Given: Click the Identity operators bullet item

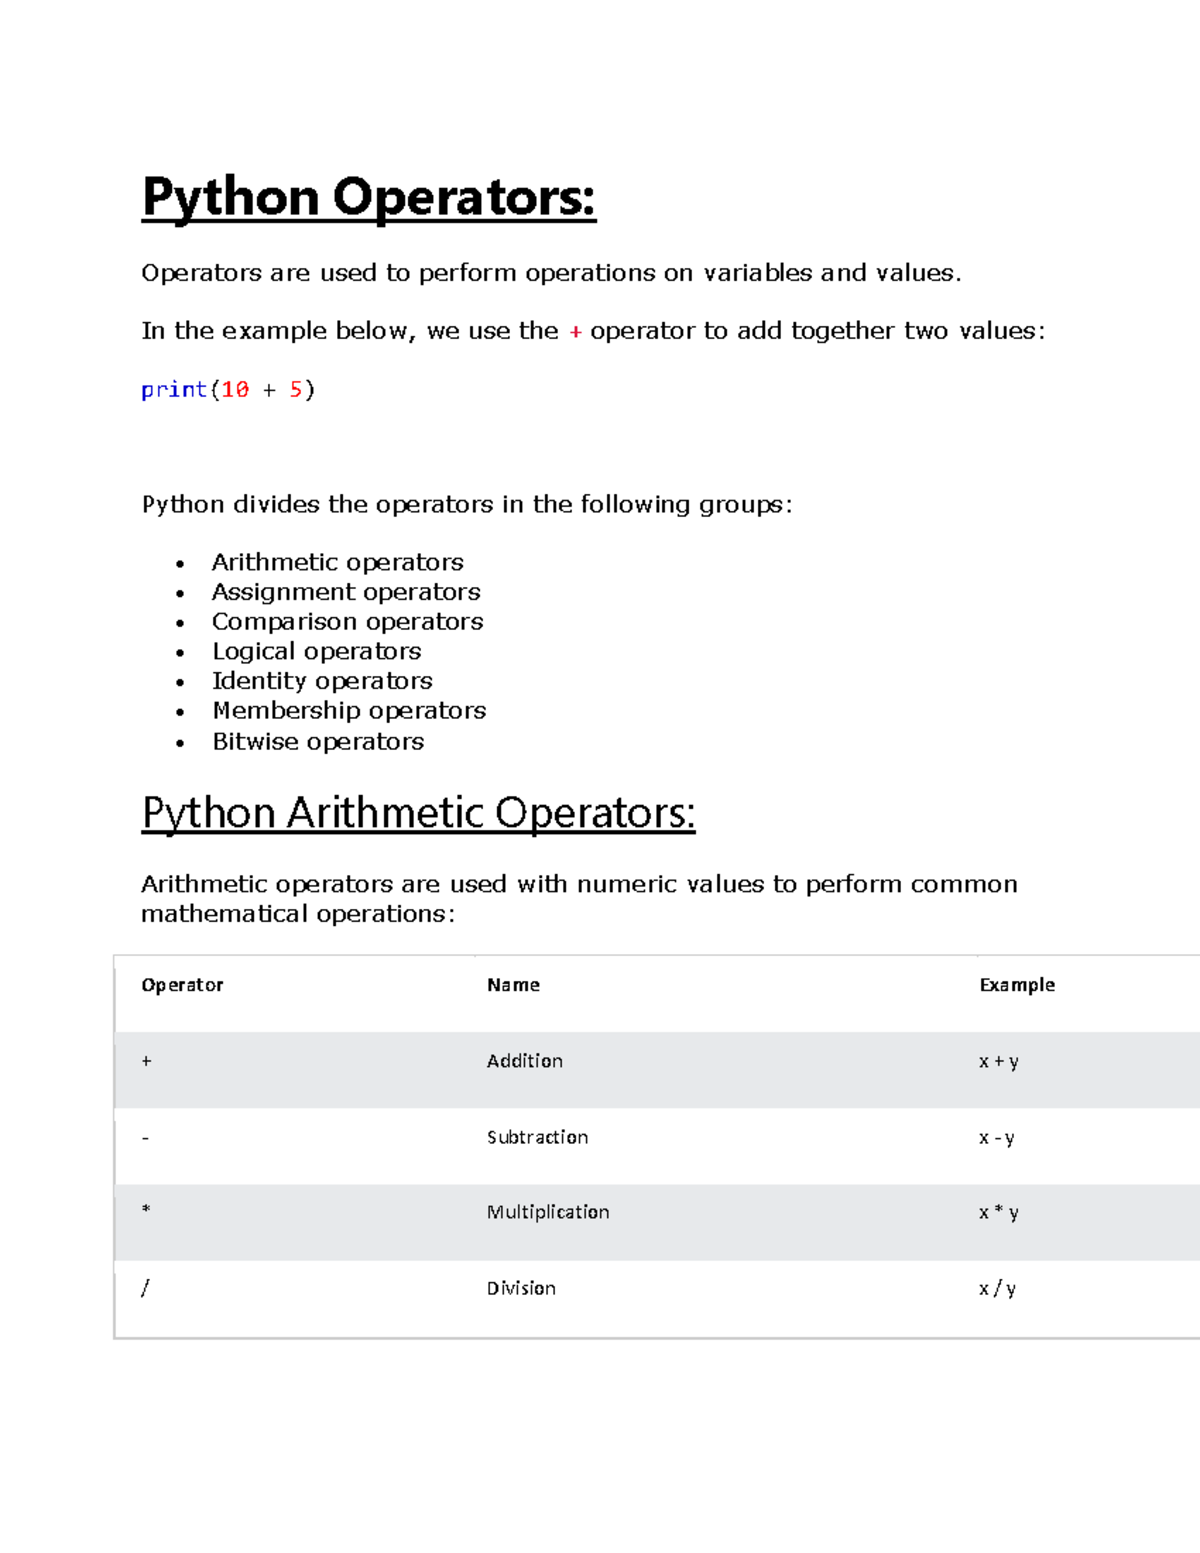Looking at the screenshot, I should coord(322,681).
